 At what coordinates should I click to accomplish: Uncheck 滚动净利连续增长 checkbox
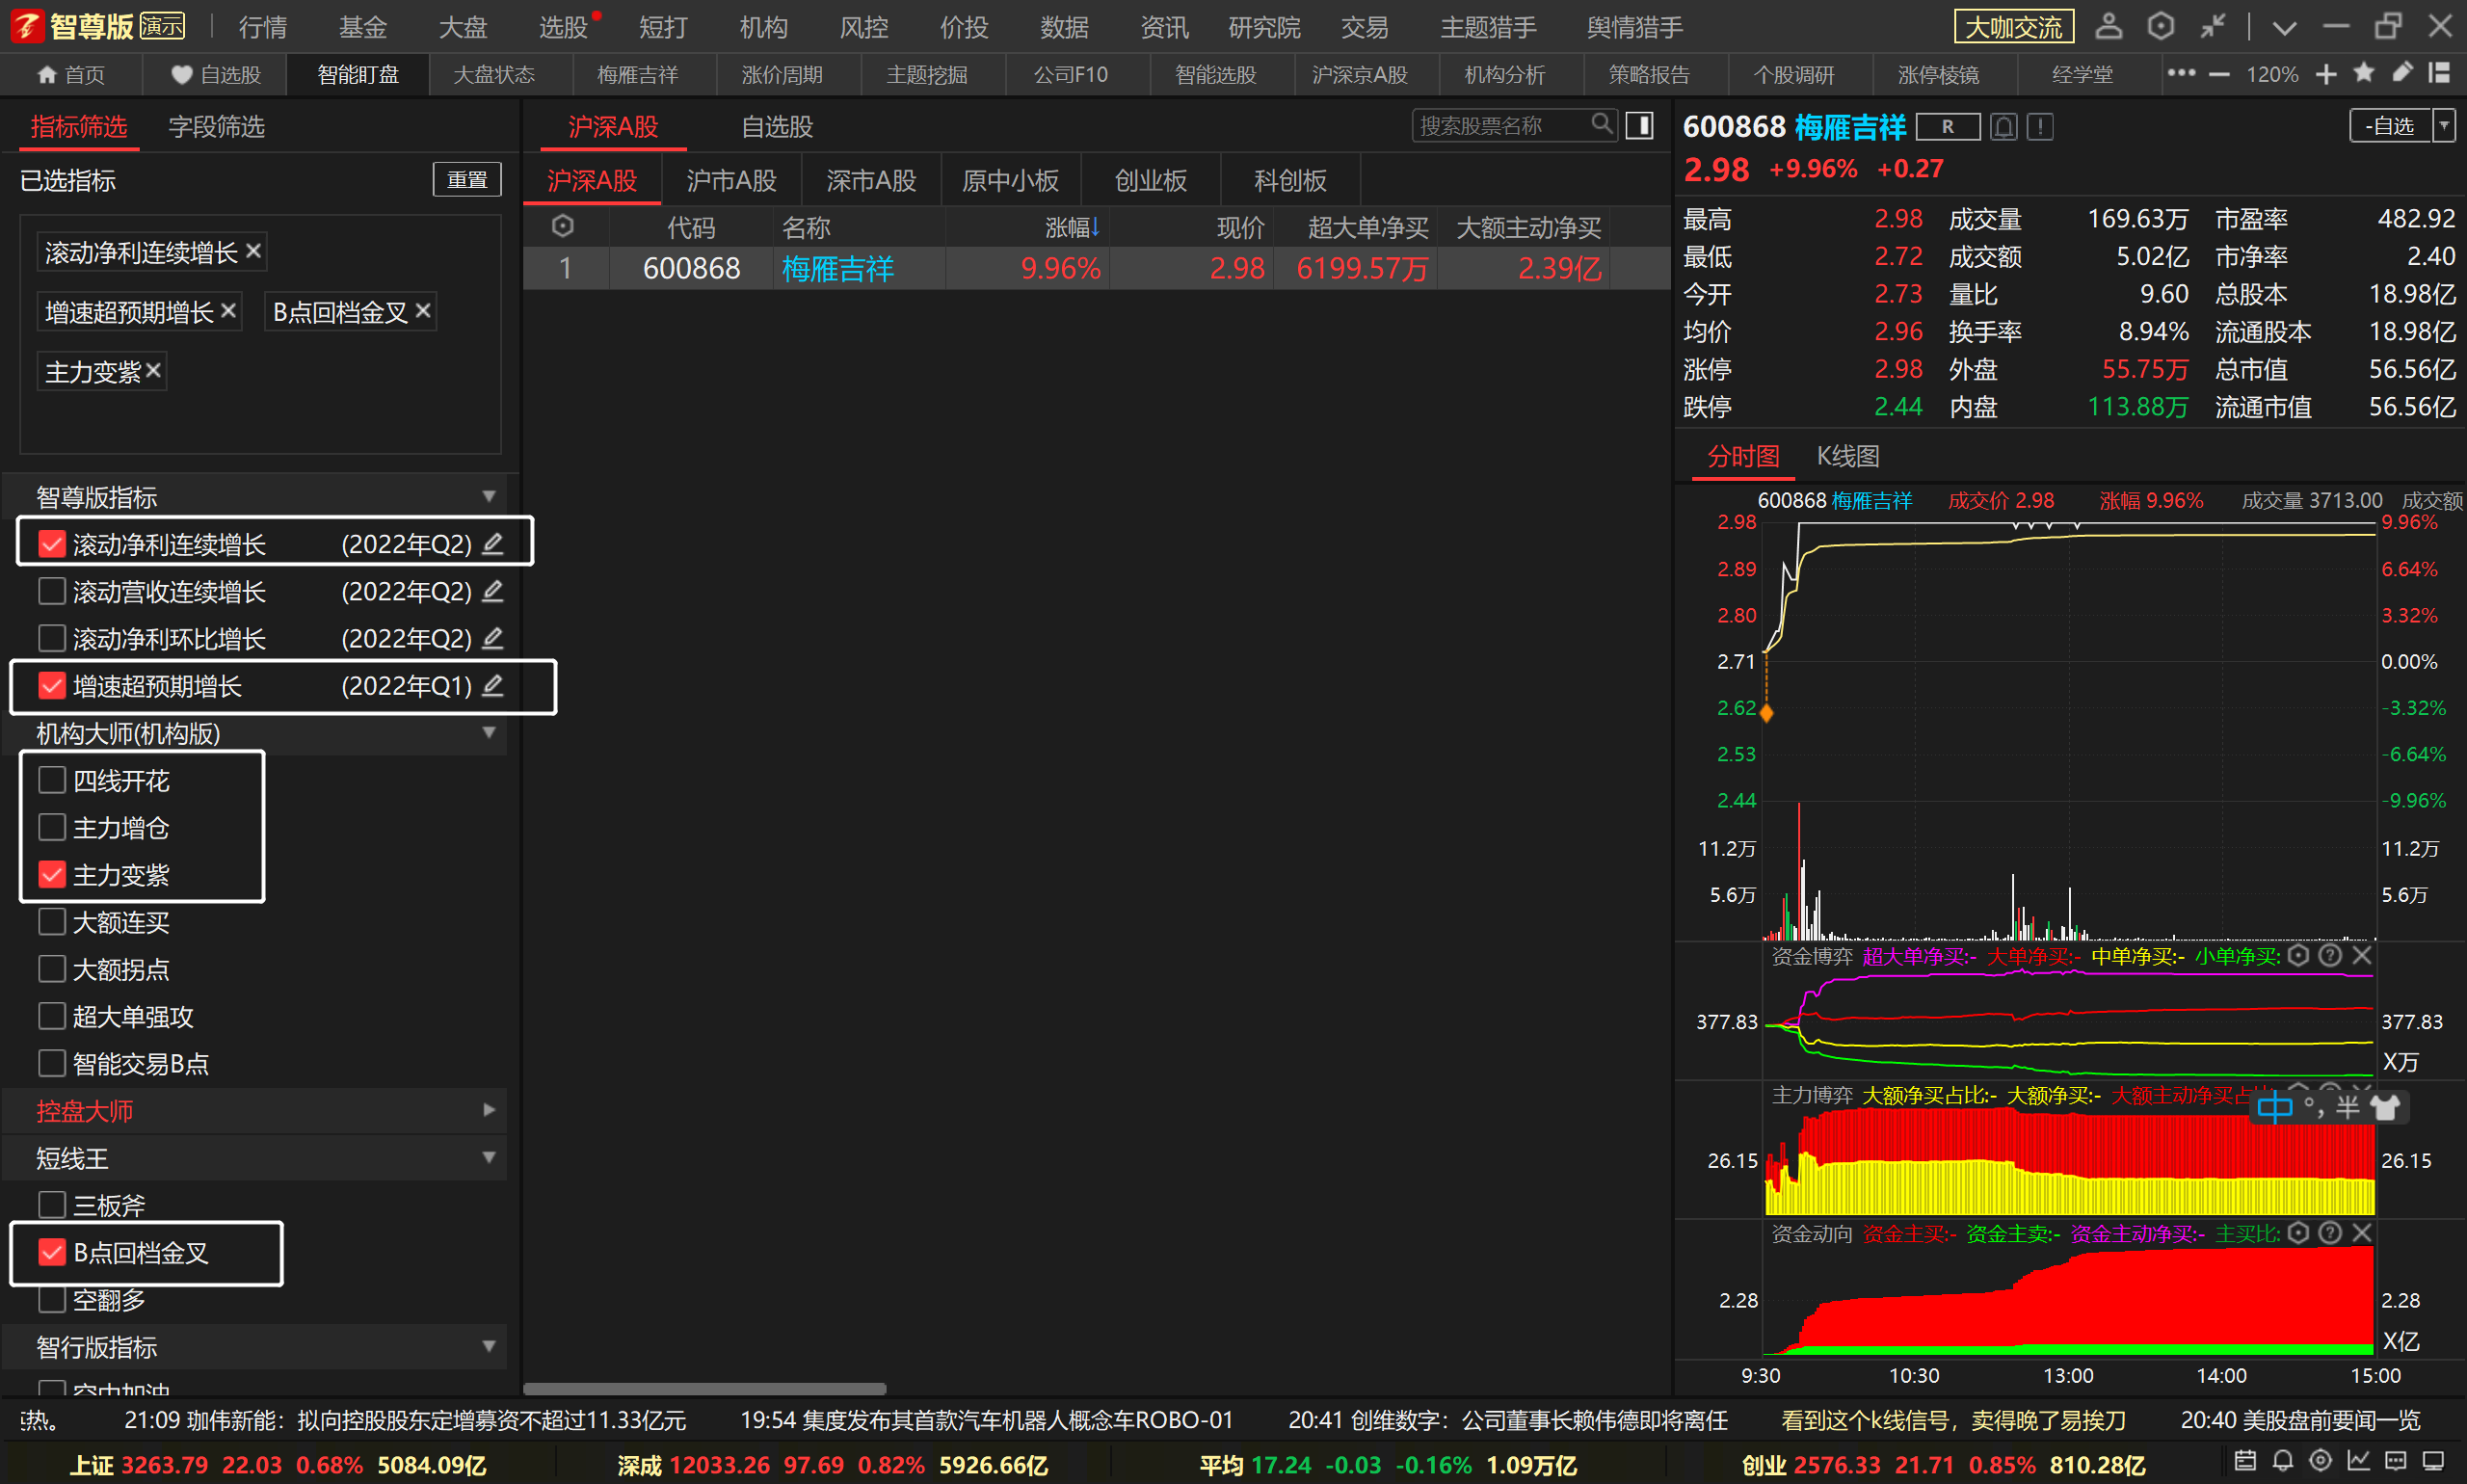52,543
